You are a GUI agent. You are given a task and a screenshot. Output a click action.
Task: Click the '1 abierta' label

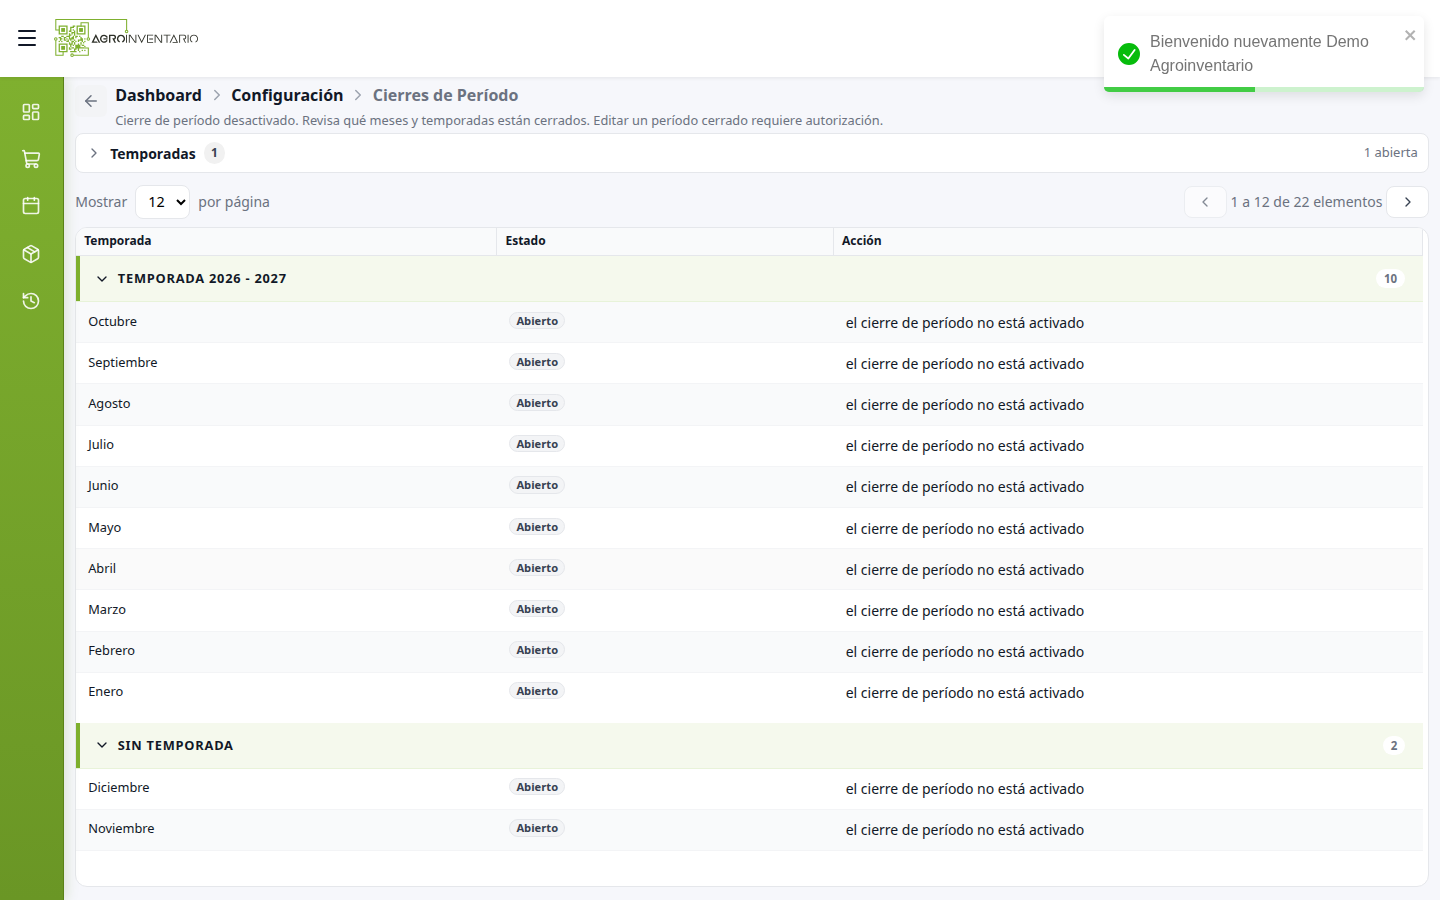[1391, 153]
